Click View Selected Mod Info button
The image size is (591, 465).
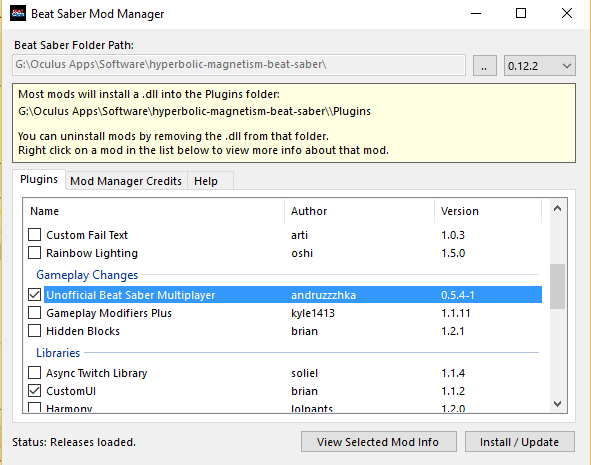click(378, 442)
